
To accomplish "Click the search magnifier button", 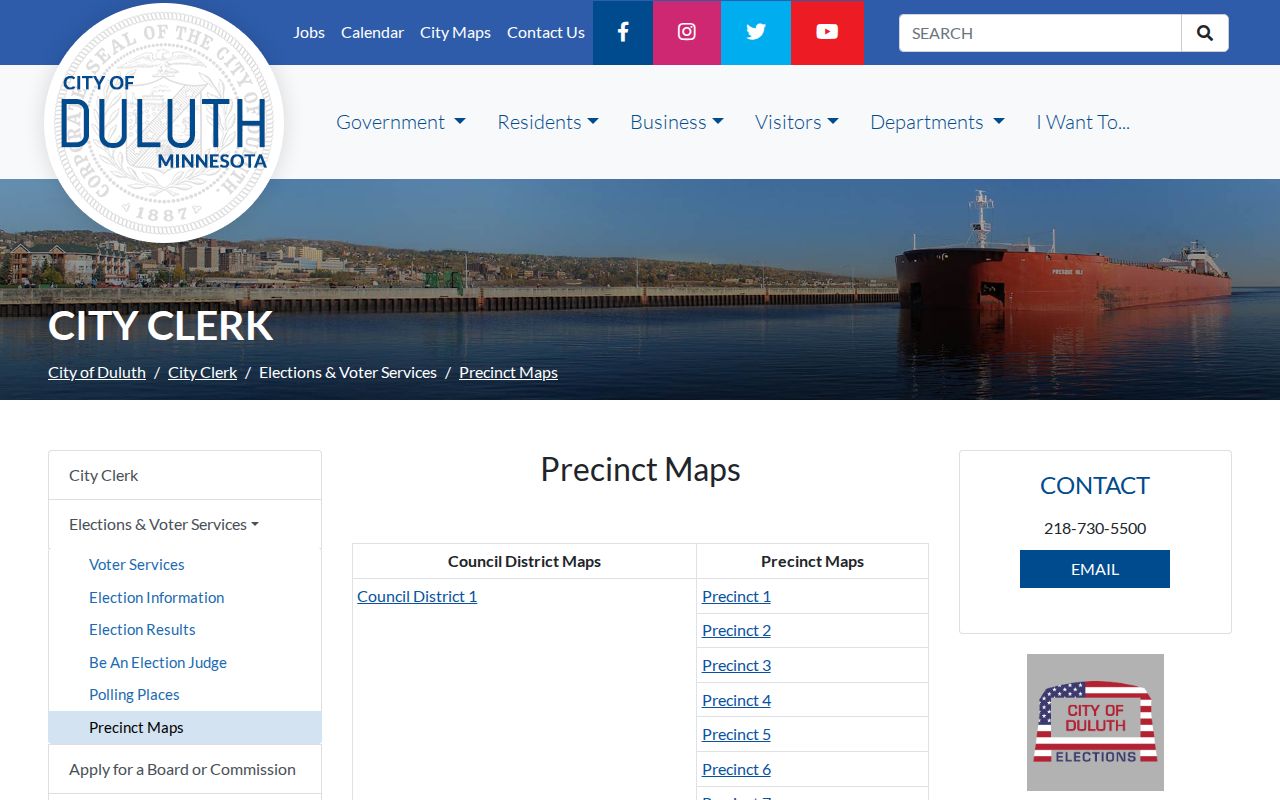I will [x=1205, y=33].
